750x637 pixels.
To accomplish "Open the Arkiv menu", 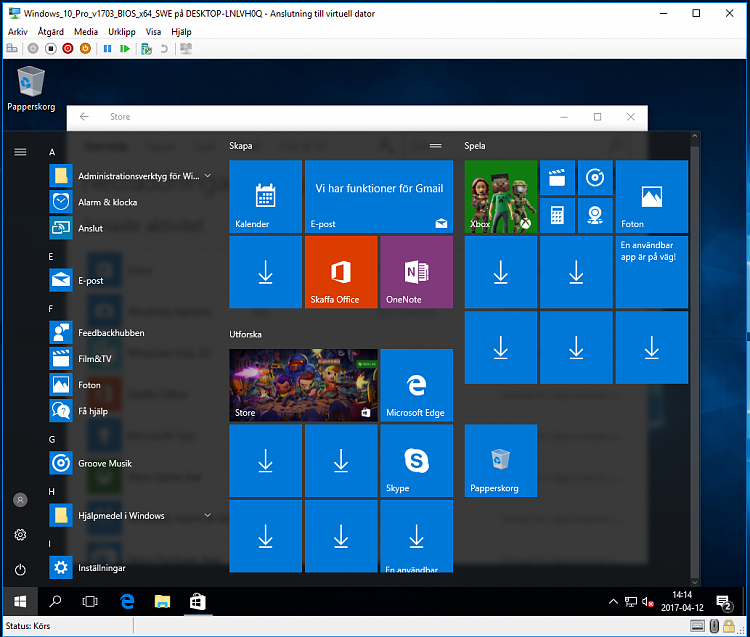I will click(x=18, y=32).
